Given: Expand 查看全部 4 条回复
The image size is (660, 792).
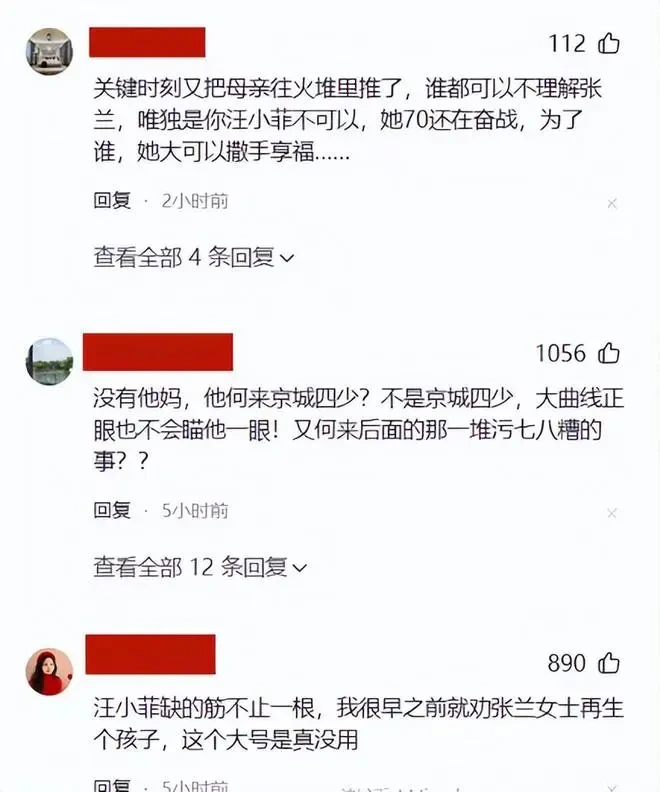Looking at the screenshot, I should coord(193,258).
